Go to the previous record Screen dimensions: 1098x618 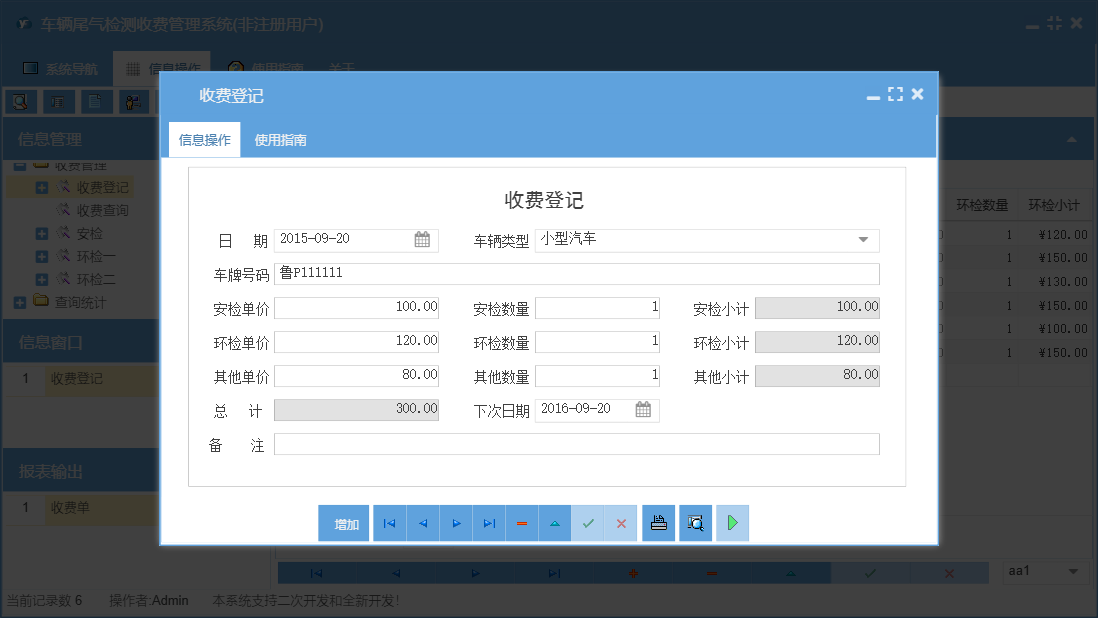click(x=422, y=523)
